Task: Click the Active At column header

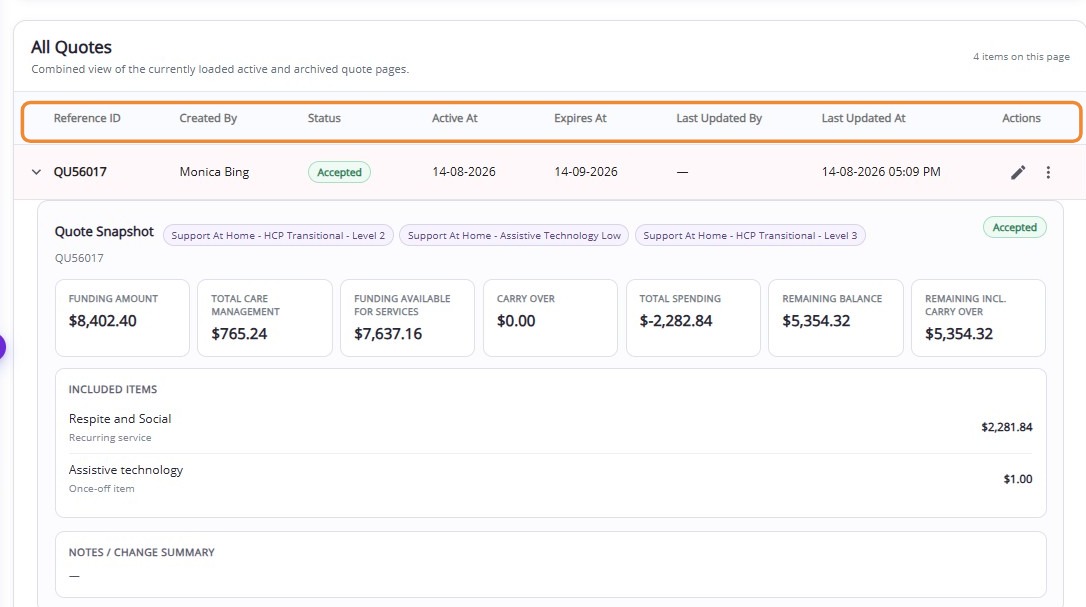Action: point(454,118)
